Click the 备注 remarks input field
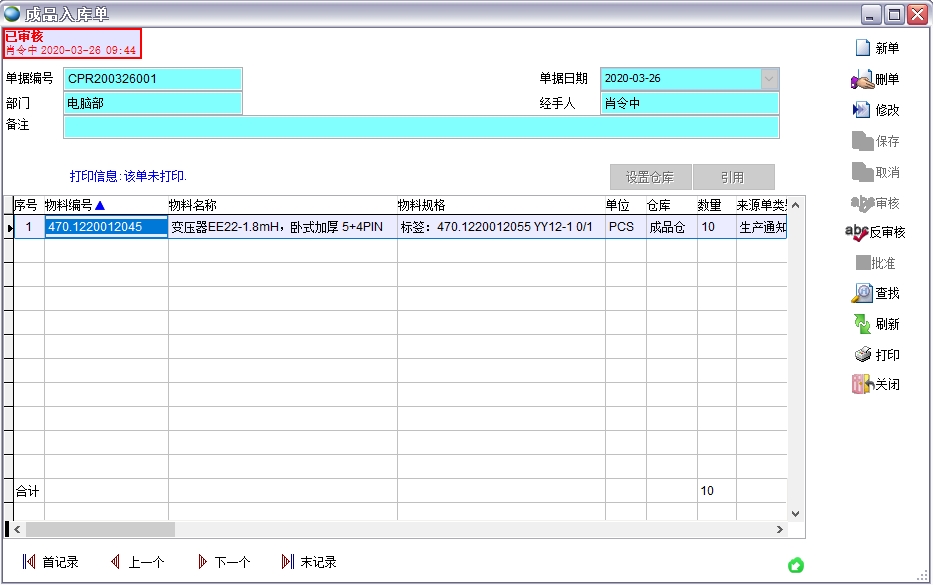Image resolution: width=933 pixels, height=585 pixels. click(420, 127)
